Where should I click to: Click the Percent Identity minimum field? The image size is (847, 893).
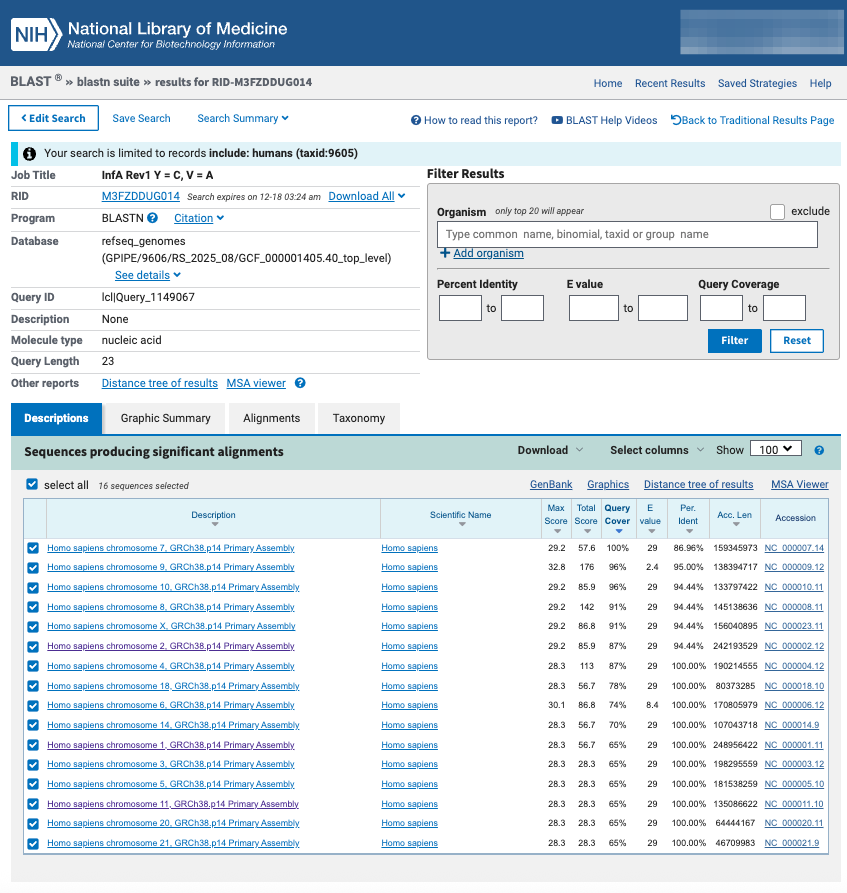tap(460, 308)
